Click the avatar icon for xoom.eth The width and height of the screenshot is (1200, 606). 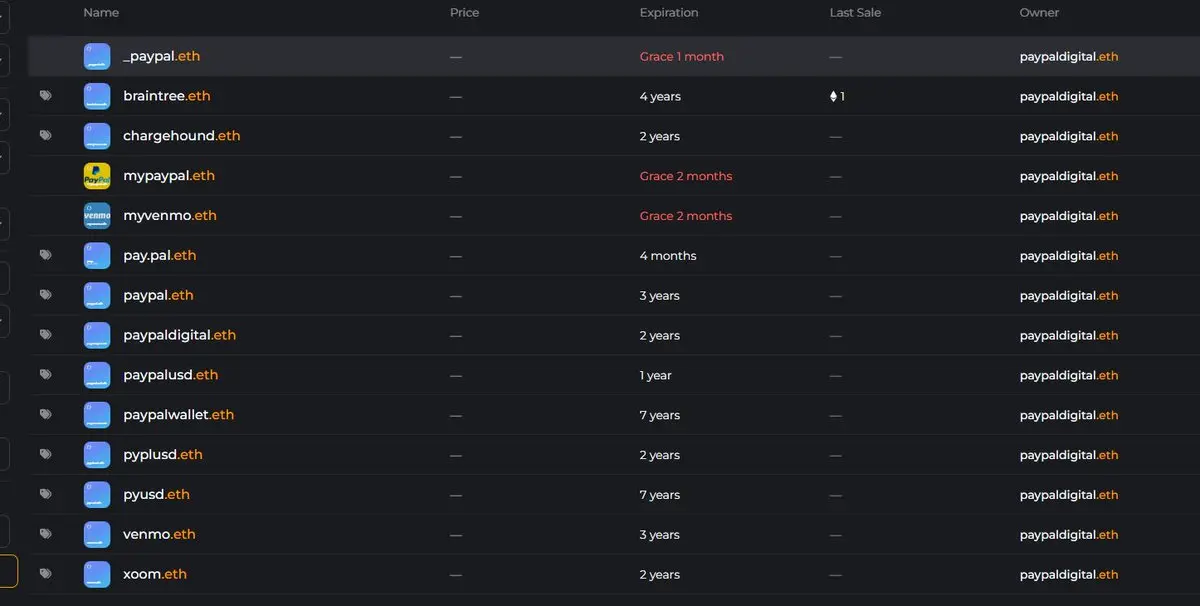tap(97, 575)
